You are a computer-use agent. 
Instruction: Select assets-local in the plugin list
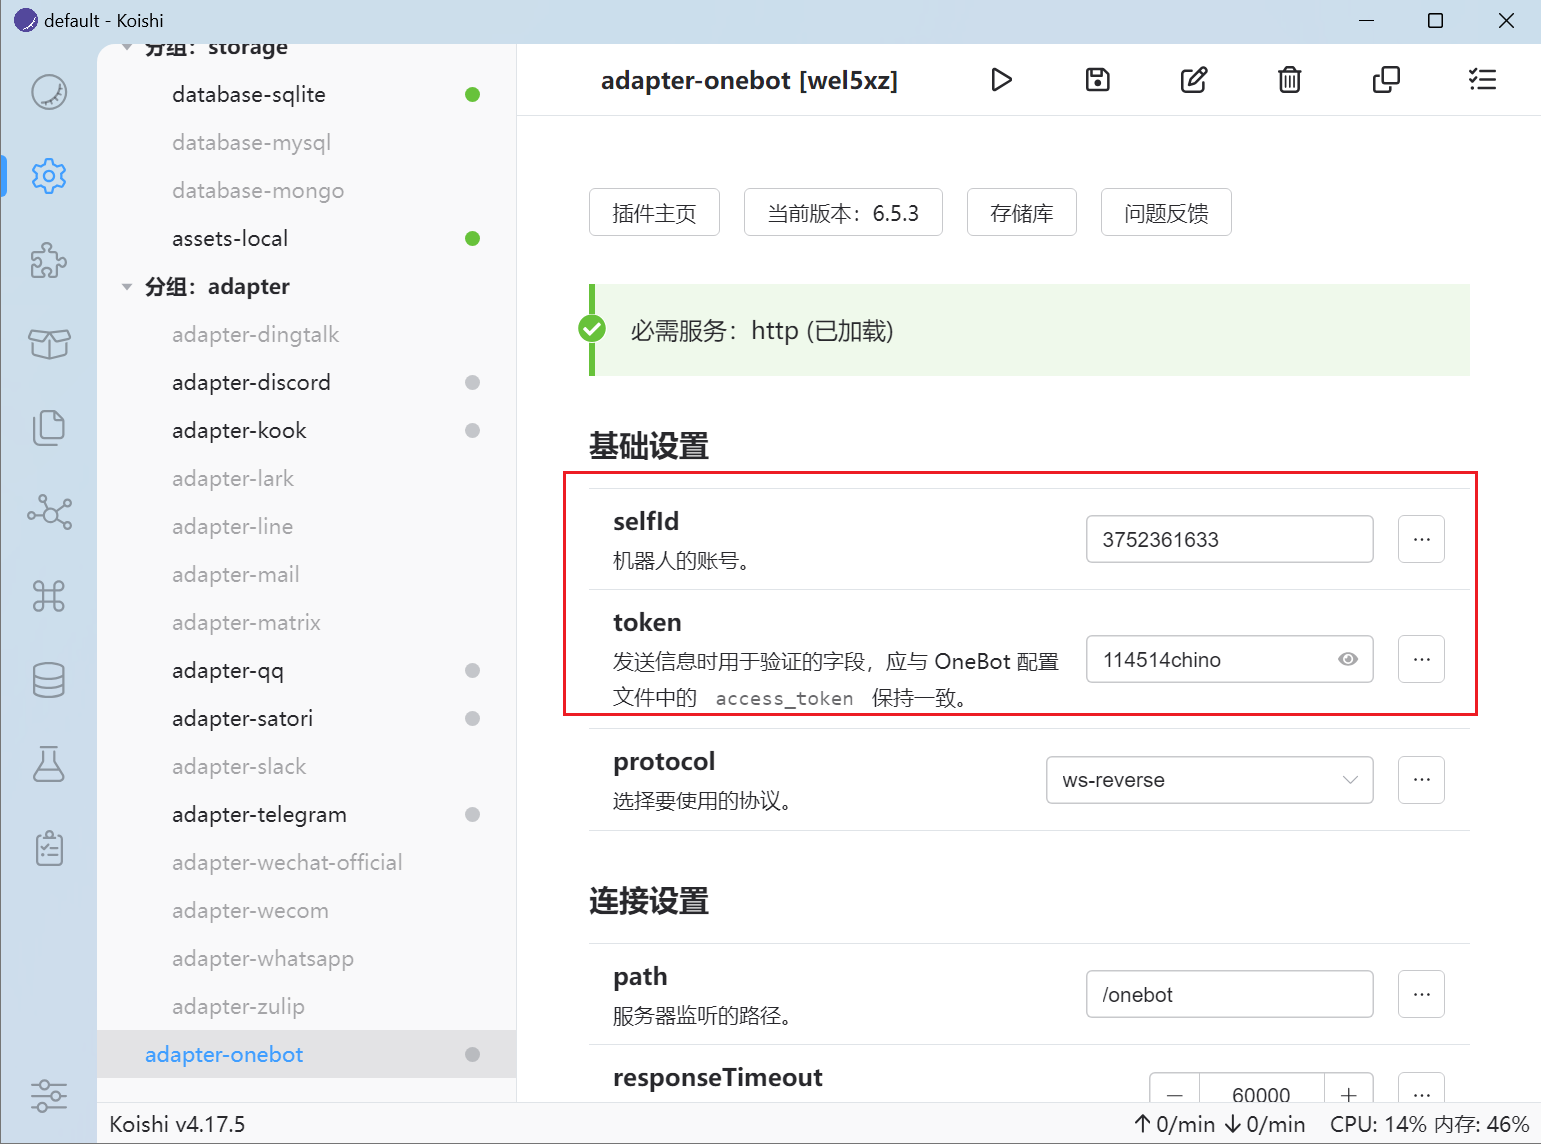[307, 238]
